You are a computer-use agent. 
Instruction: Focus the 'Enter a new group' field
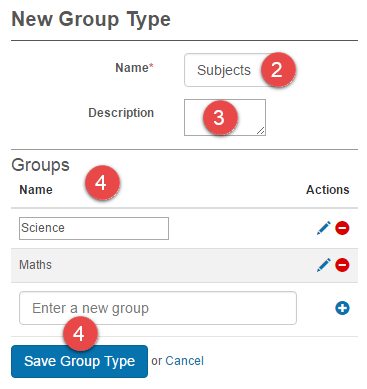[x=158, y=308]
